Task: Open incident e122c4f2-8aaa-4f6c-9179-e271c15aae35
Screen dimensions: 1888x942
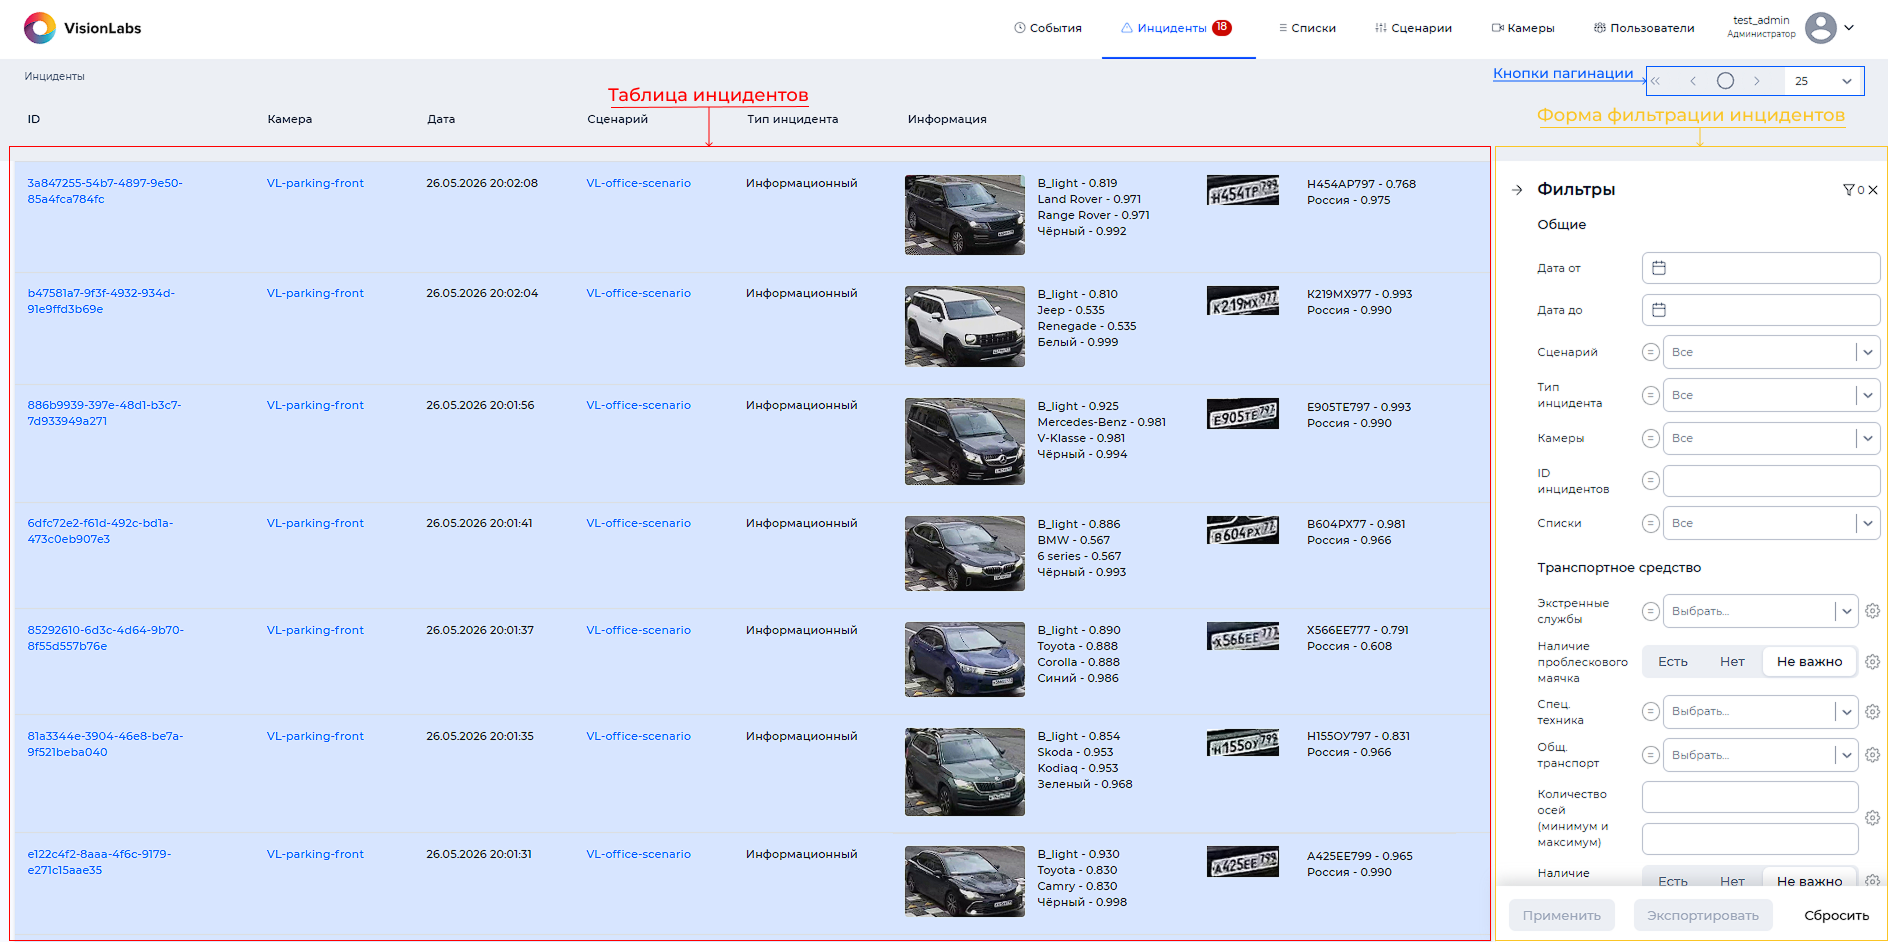Action: 99,862
